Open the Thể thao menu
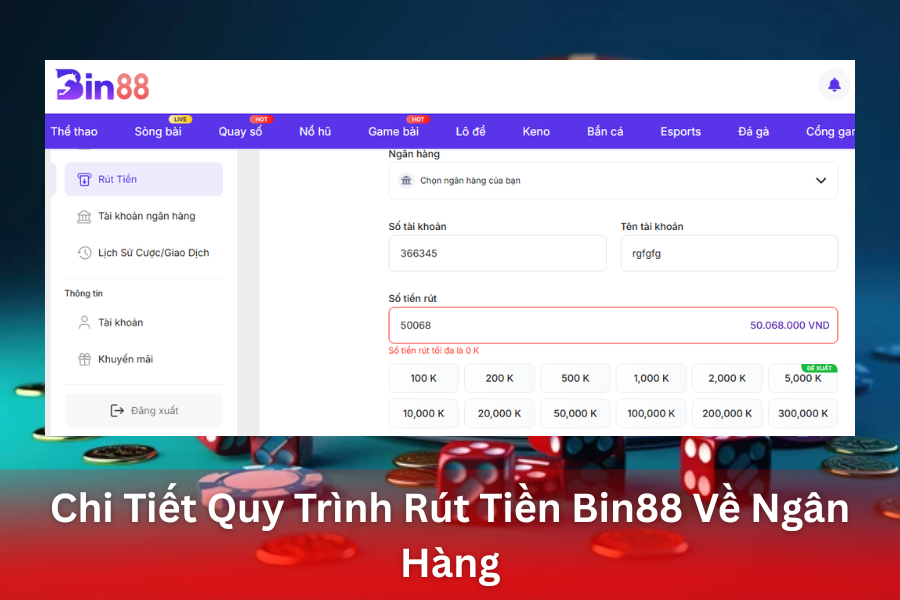 [74, 131]
